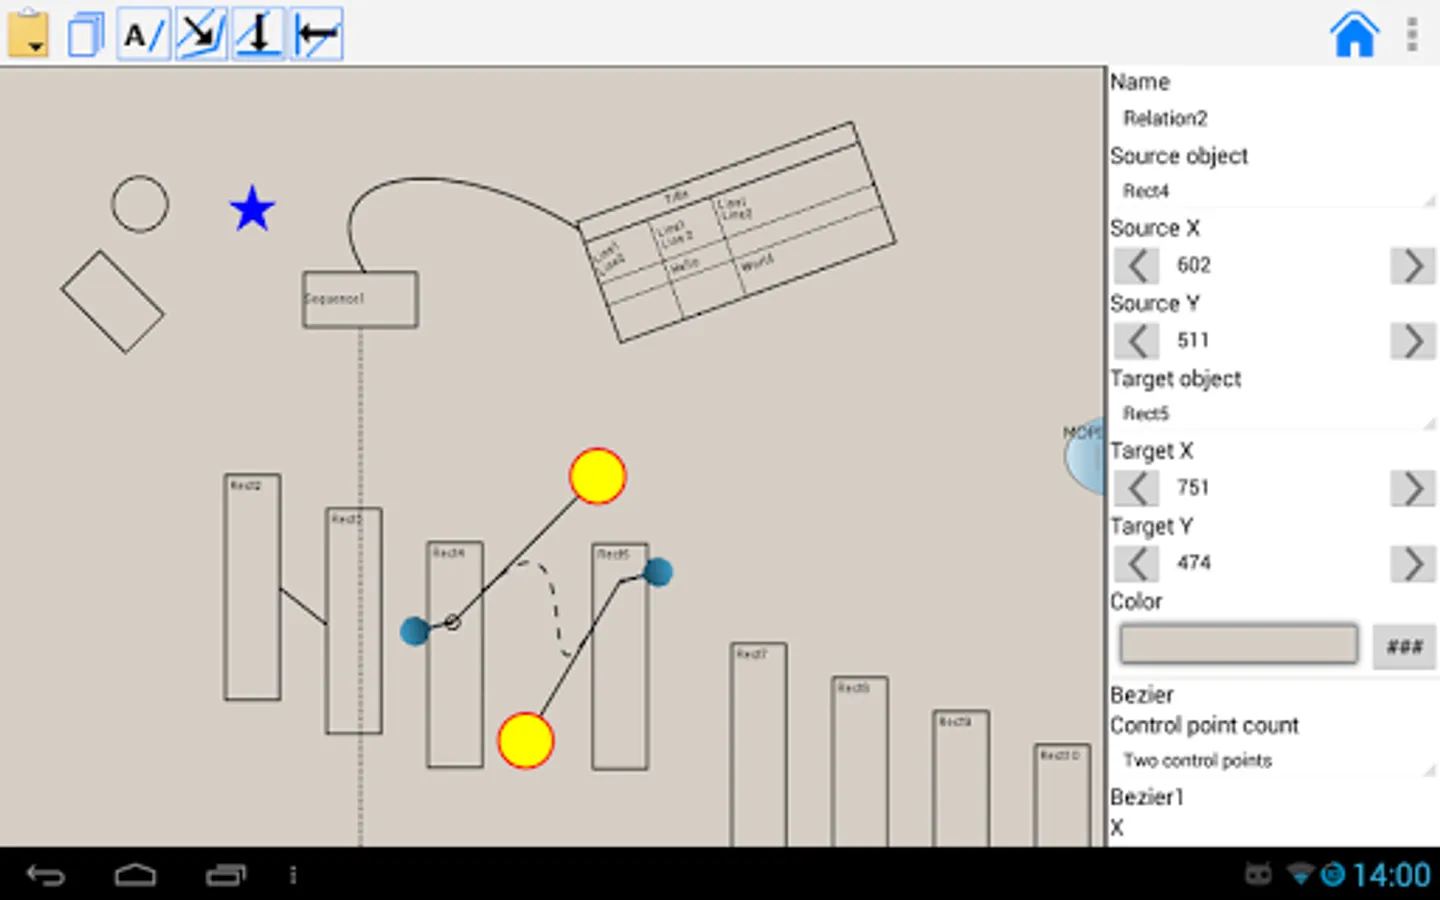Click the 14:00 clock
1440x900 pixels.
pyautogui.click(x=1391, y=875)
